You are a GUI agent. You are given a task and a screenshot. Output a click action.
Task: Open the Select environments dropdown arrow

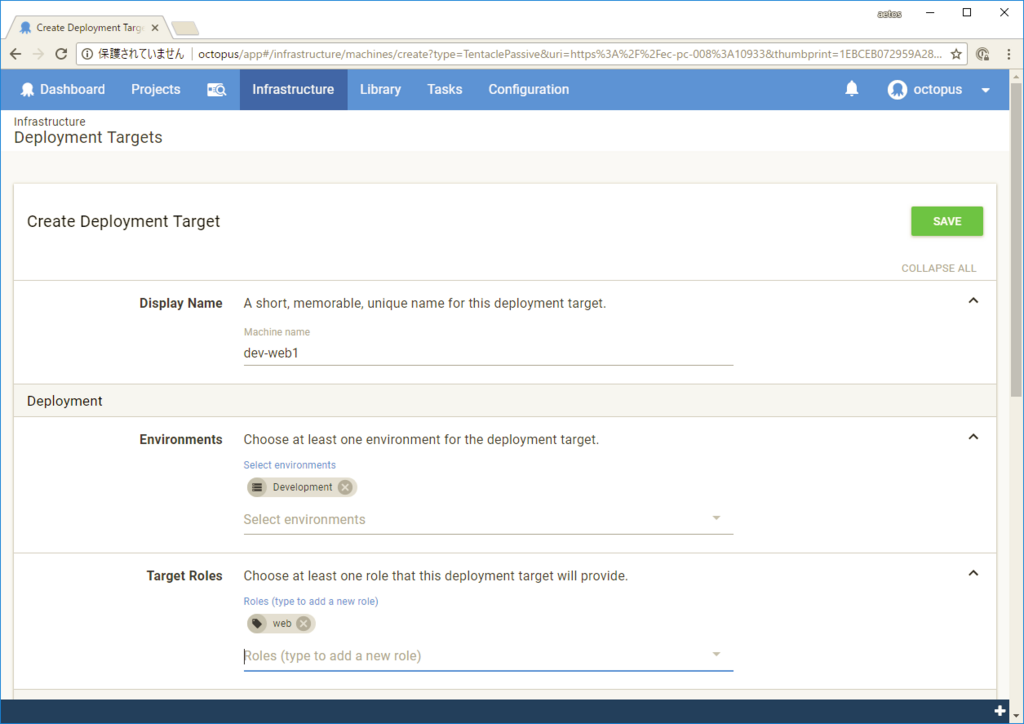click(x=716, y=518)
